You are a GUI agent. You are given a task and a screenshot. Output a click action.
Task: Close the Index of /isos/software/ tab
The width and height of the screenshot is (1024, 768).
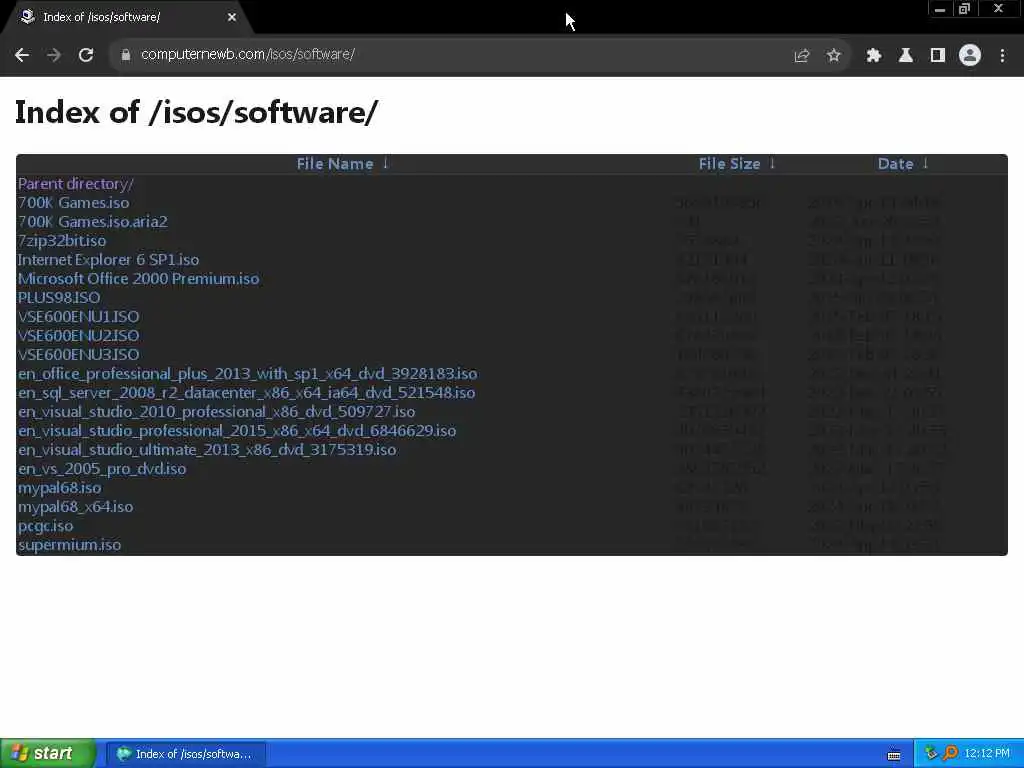coord(232,18)
